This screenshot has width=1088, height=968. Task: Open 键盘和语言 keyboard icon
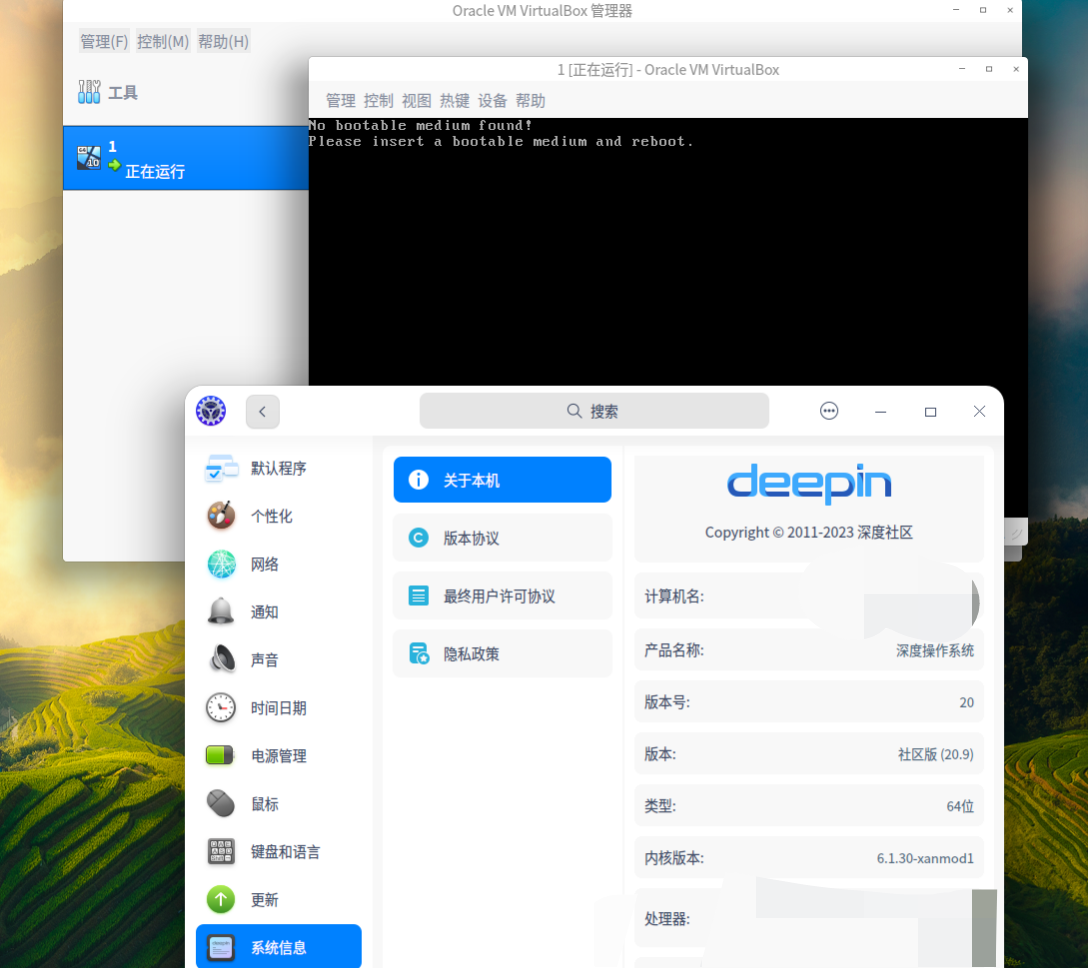[221, 851]
